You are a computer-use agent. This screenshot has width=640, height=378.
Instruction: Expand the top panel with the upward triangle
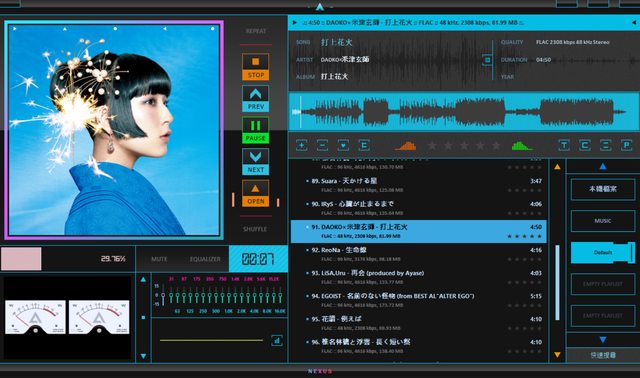click(x=320, y=7)
